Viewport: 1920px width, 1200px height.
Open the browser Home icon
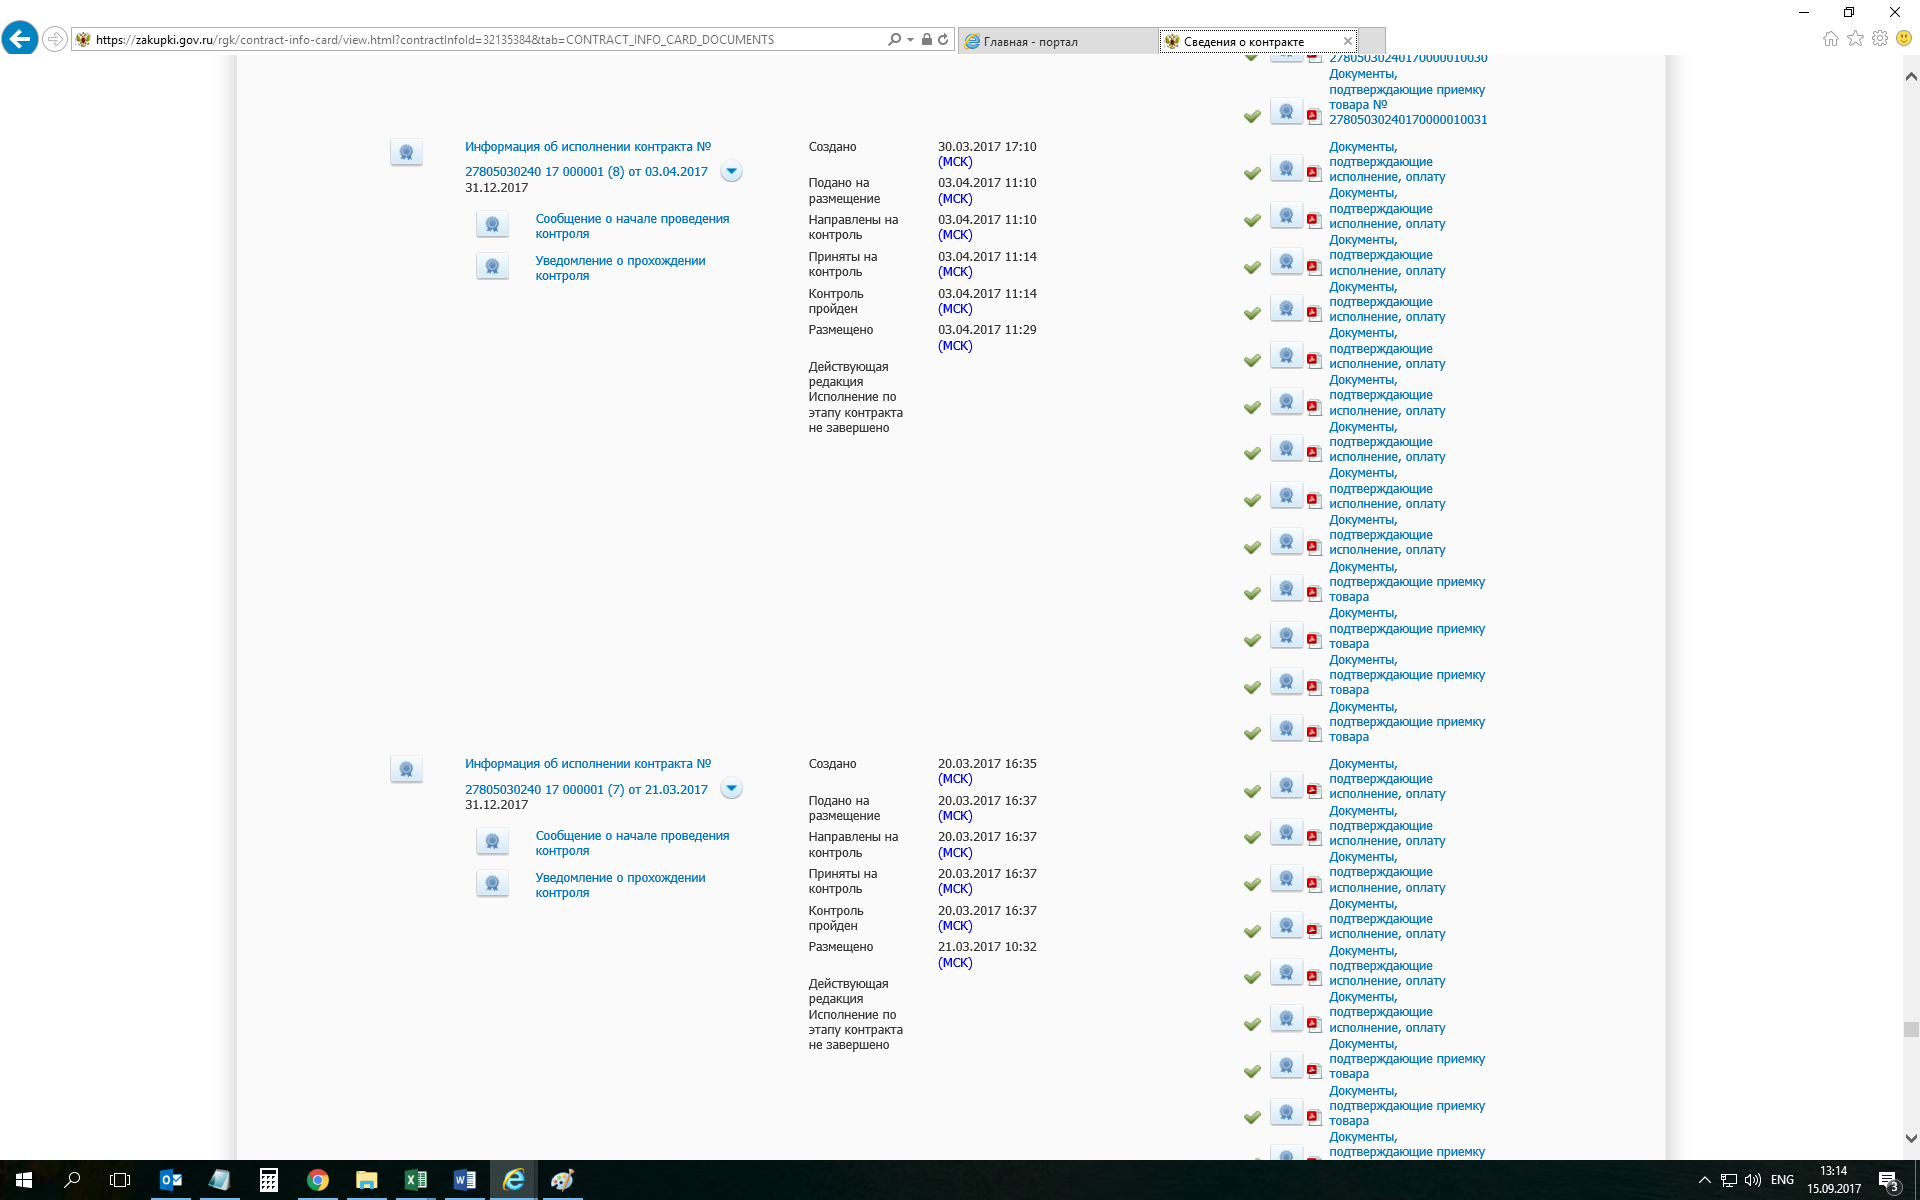[1830, 39]
